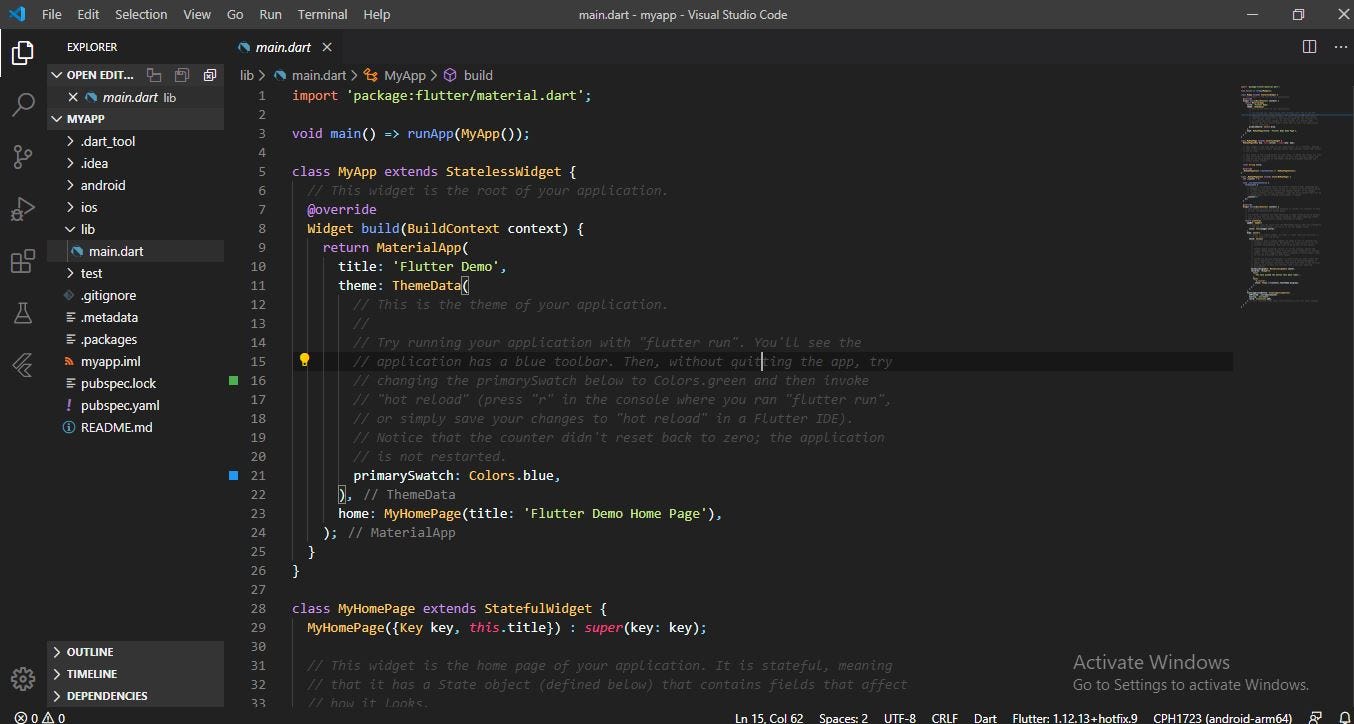Image resolution: width=1354 pixels, height=724 pixels.
Task: Open the Run and Debug view
Action: pyautogui.click(x=22, y=209)
